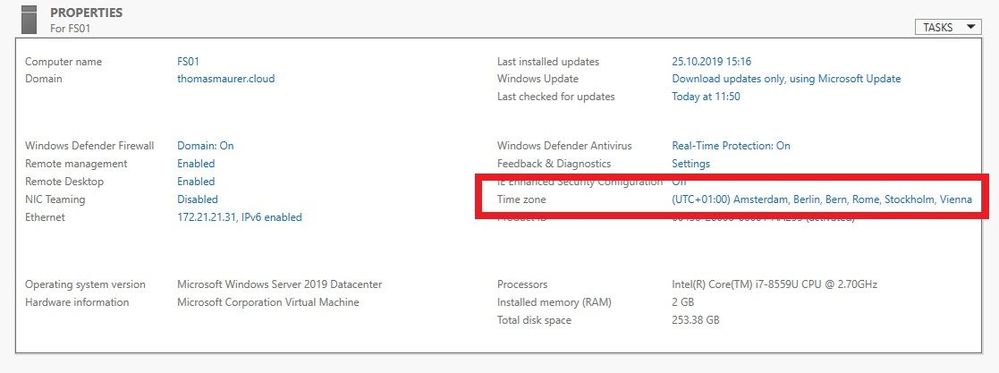Open Windows Defender Firewall Domain: On setting
999x373 pixels.
pyautogui.click(x=205, y=146)
